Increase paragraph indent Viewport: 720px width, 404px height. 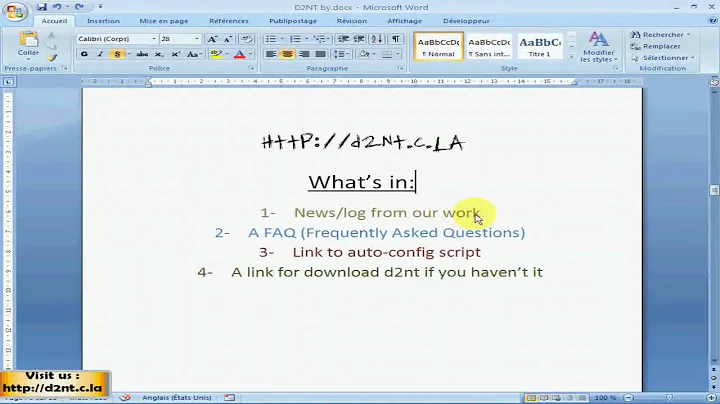pos(359,39)
